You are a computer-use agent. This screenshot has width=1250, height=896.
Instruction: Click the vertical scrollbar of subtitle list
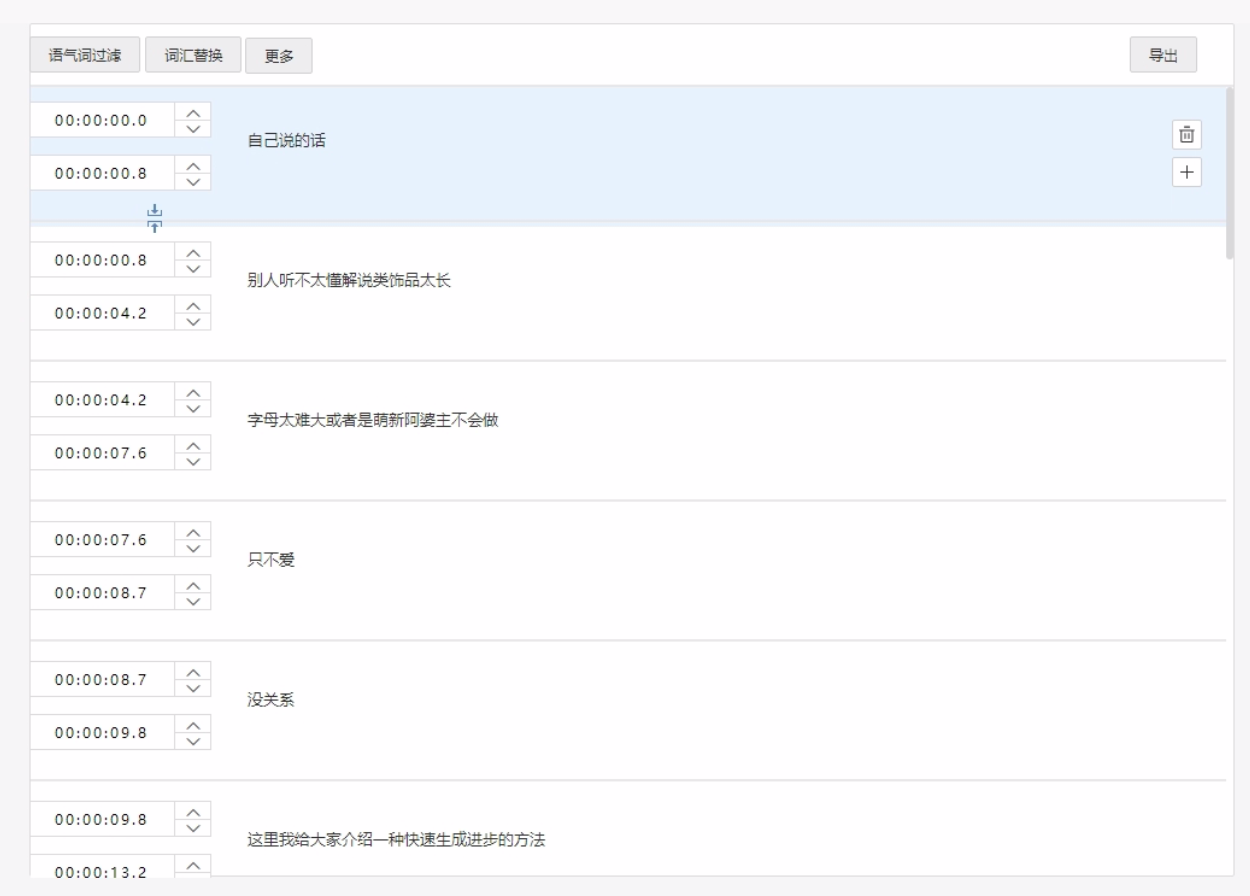tap(1230, 175)
